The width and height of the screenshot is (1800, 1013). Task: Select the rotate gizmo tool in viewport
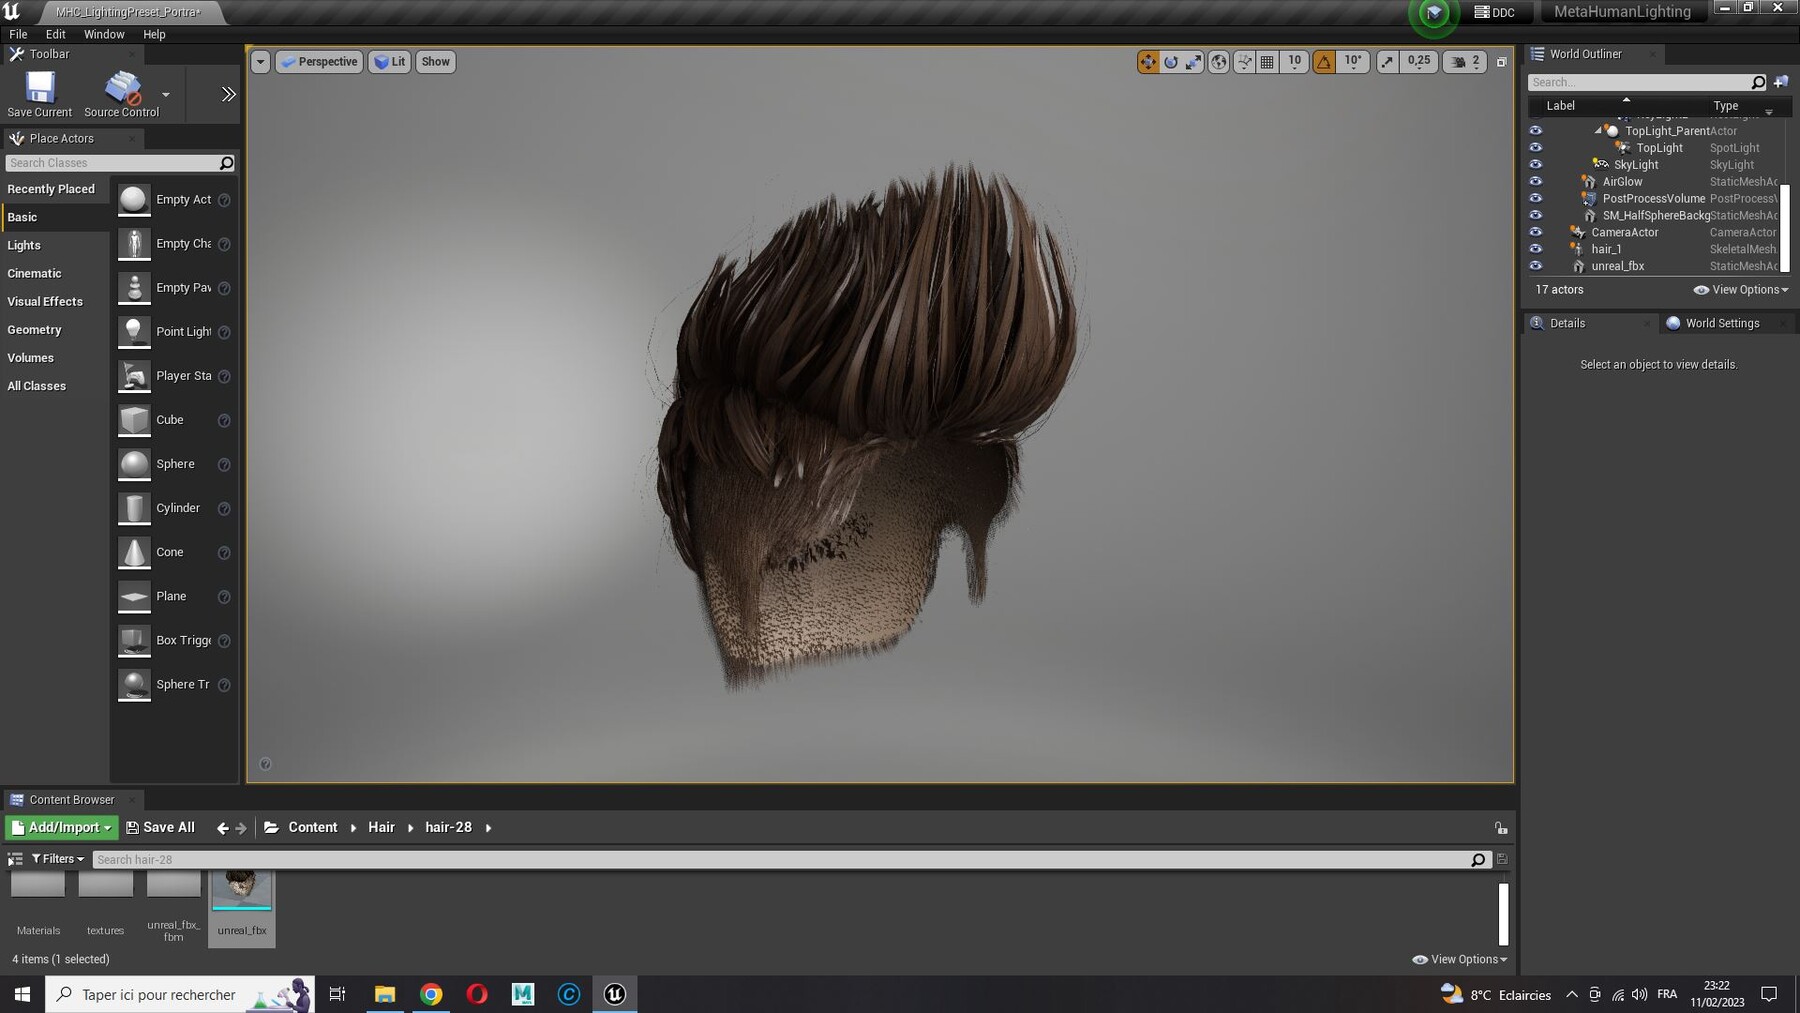click(x=1171, y=62)
